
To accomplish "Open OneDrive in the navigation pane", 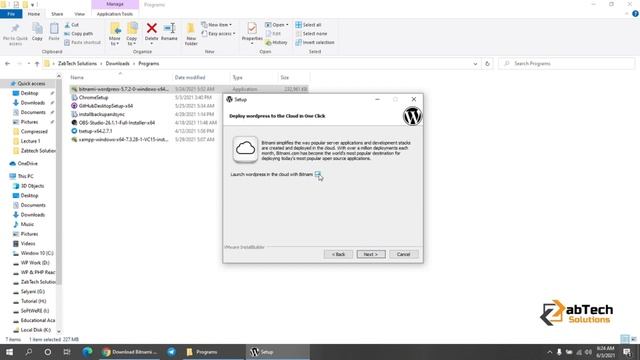I will [x=27, y=164].
